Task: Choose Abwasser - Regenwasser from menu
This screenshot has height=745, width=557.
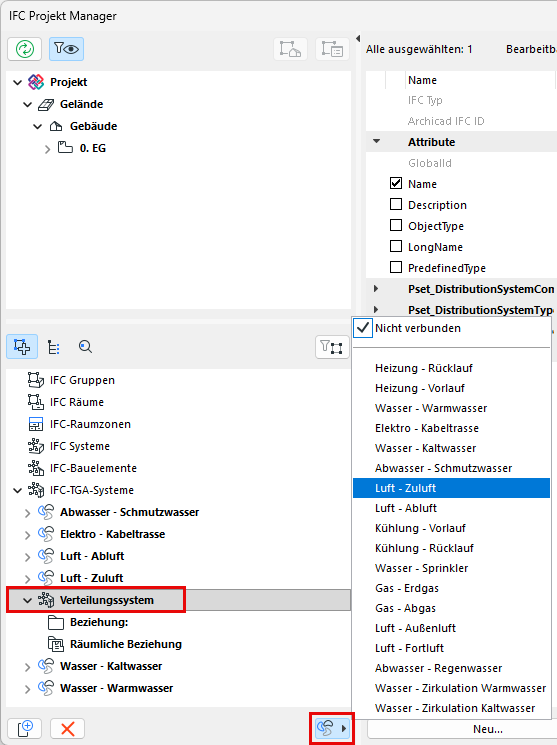Action: [451, 668]
